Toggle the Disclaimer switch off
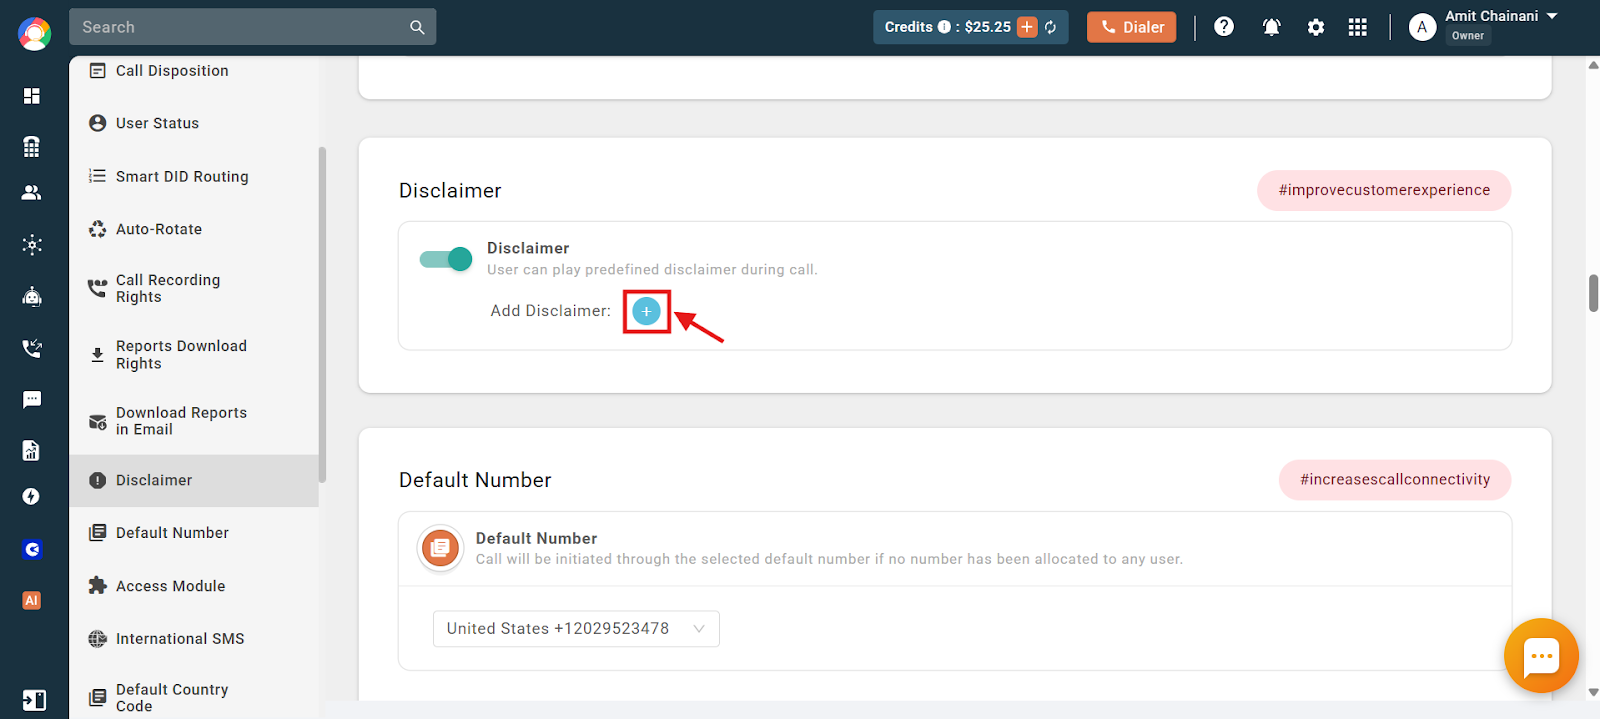Screen dimensions: 1600x719 click(446, 259)
